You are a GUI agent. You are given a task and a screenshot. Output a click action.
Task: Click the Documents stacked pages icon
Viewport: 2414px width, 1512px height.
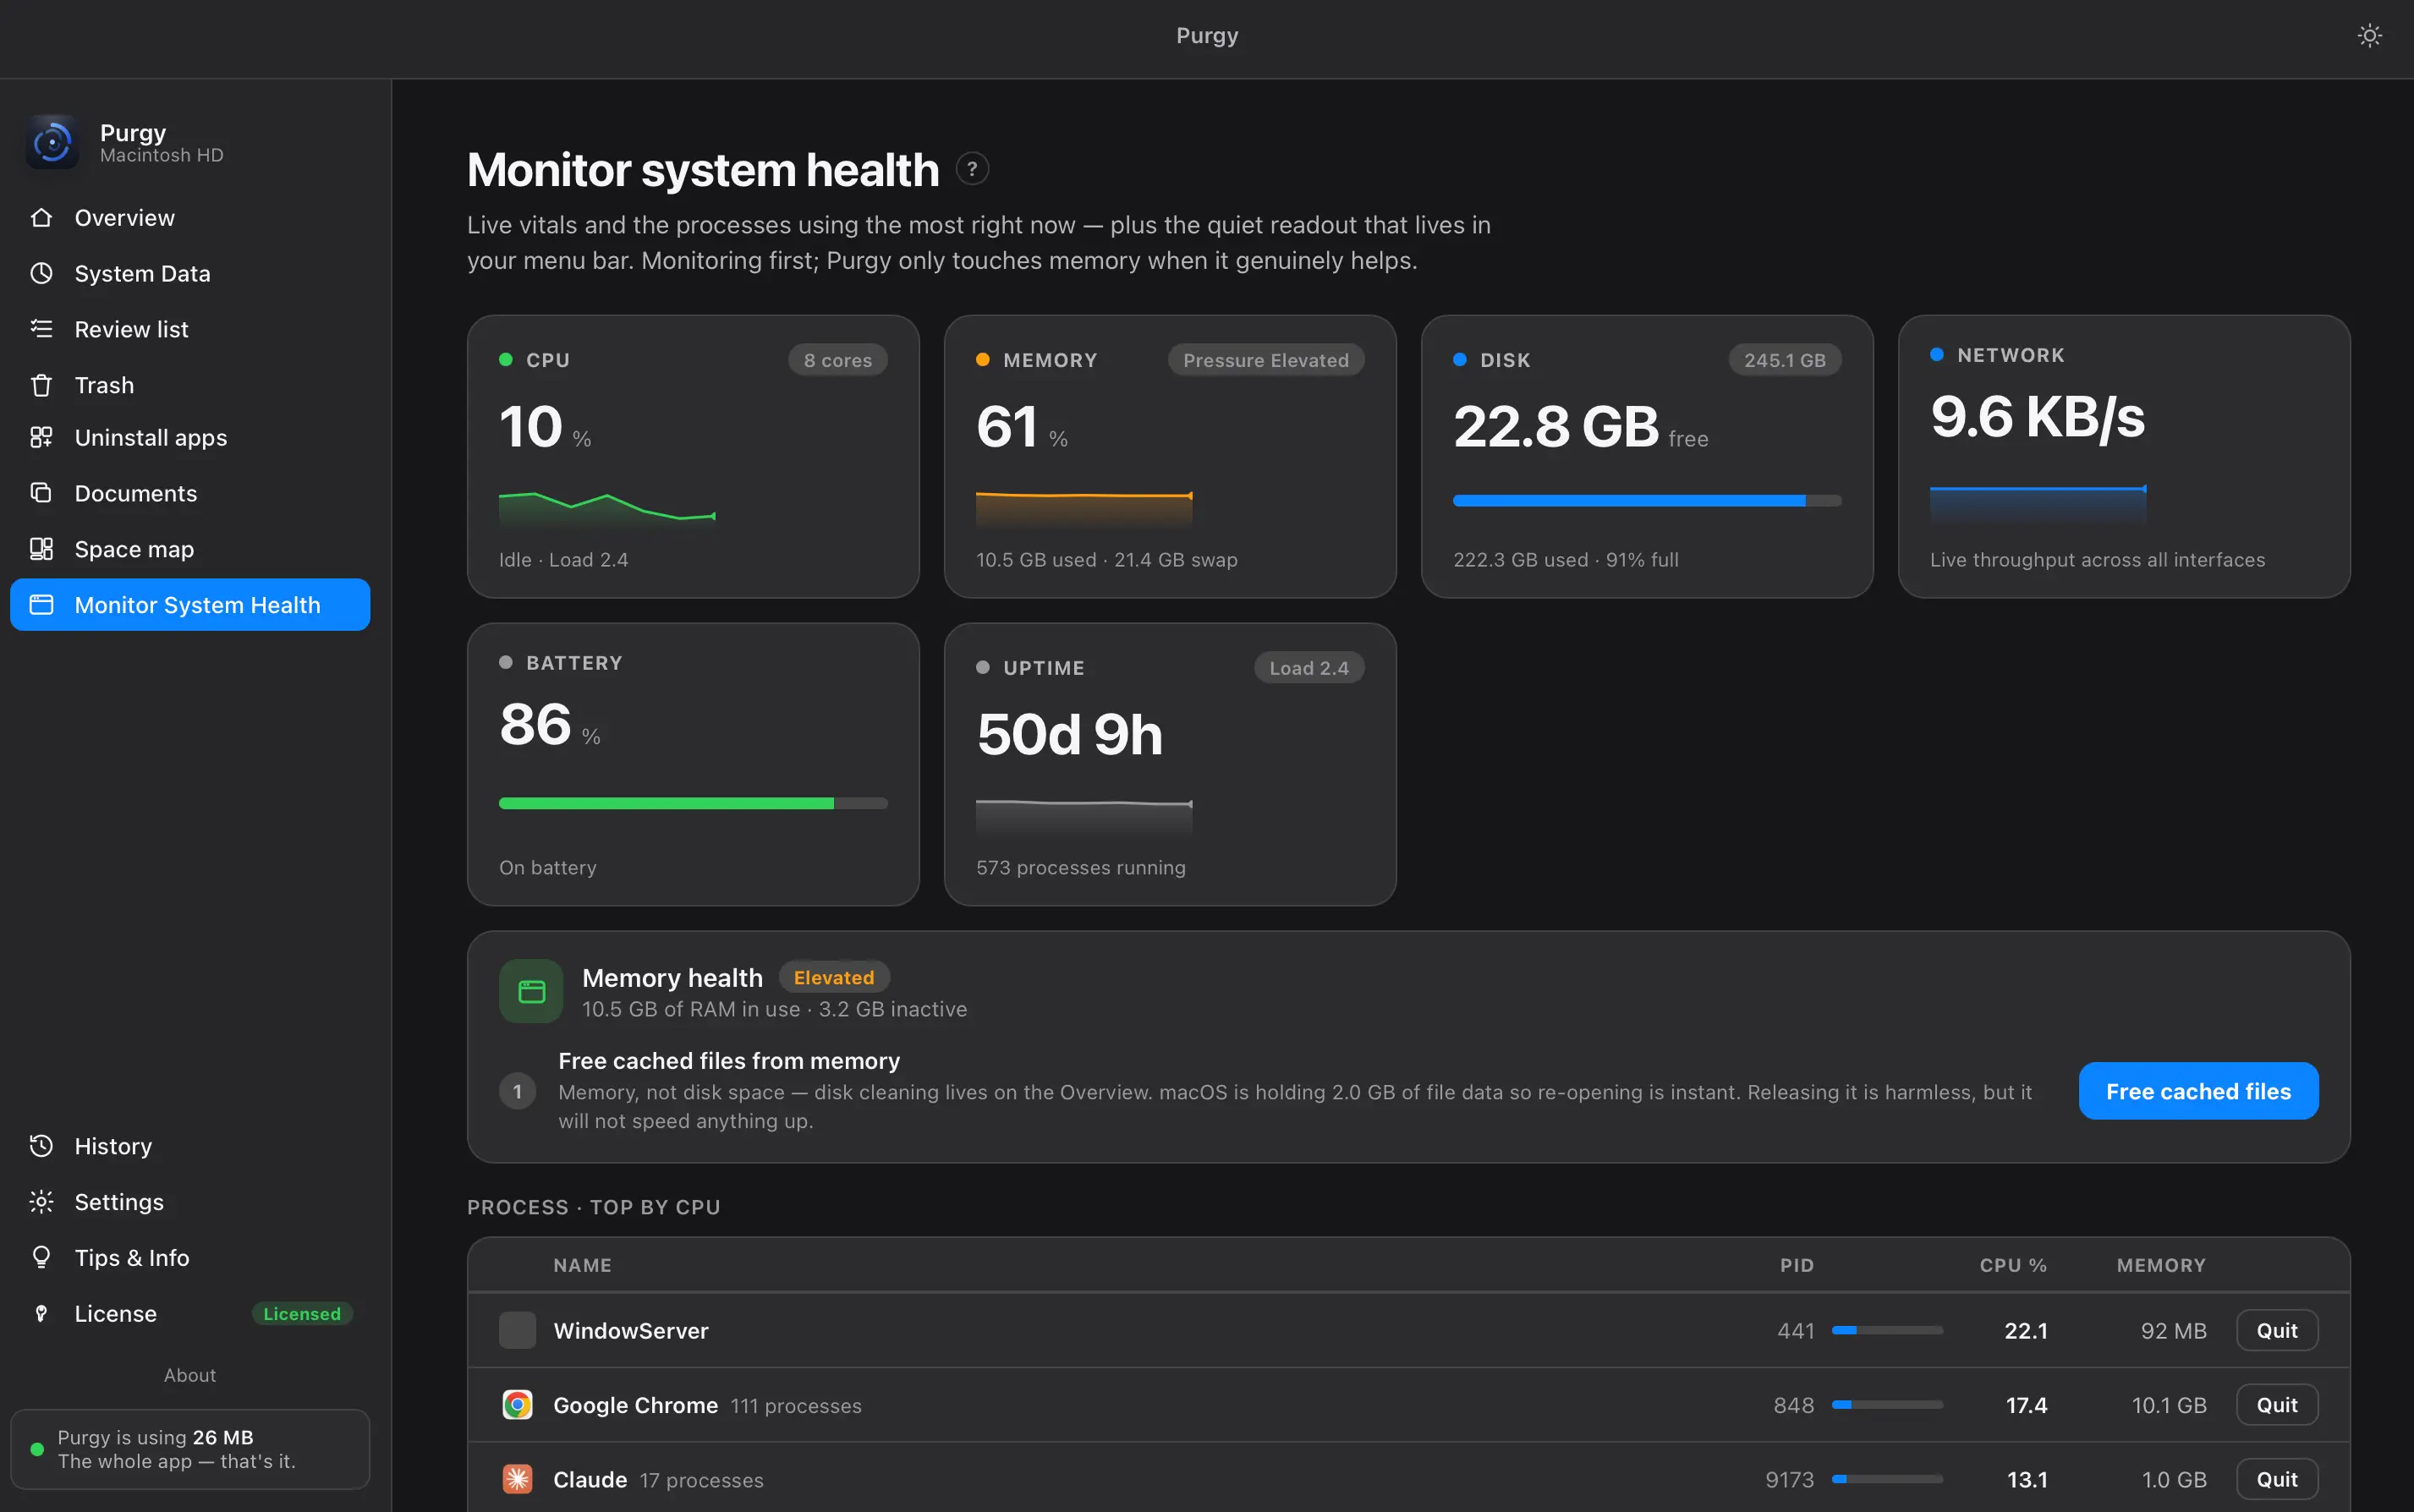(41, 492)
